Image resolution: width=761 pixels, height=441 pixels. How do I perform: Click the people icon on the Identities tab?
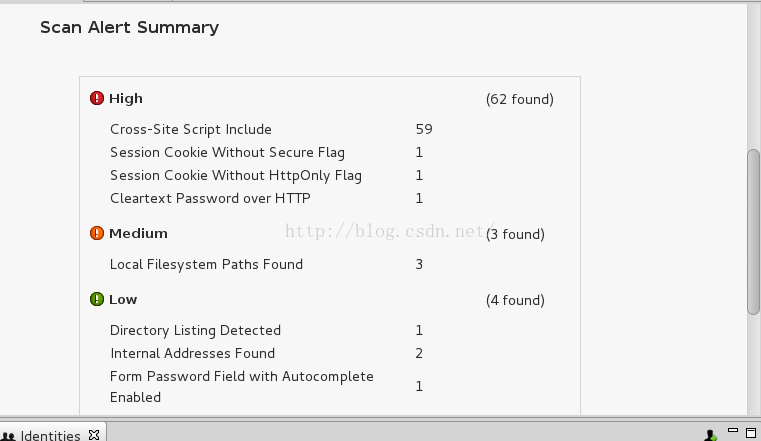click(8, 437)
